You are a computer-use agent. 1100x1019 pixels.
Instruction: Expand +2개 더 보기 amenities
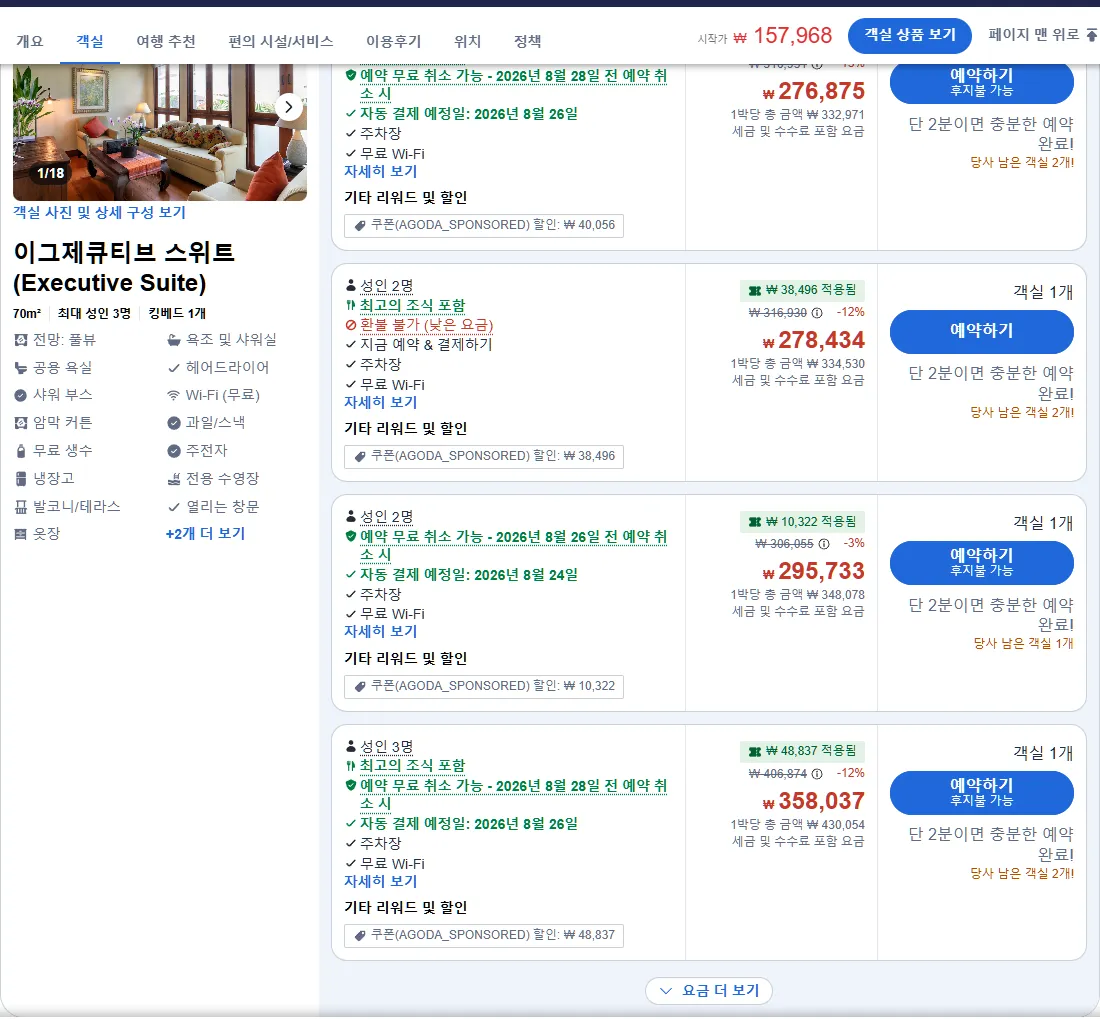coord(206,534)
